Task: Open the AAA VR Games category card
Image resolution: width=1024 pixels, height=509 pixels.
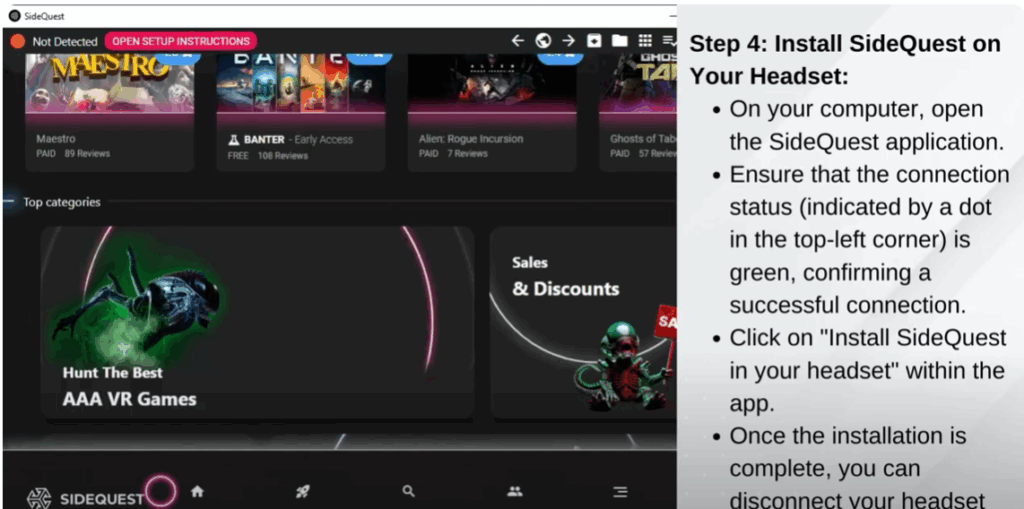Action: [x=257, y=322]
